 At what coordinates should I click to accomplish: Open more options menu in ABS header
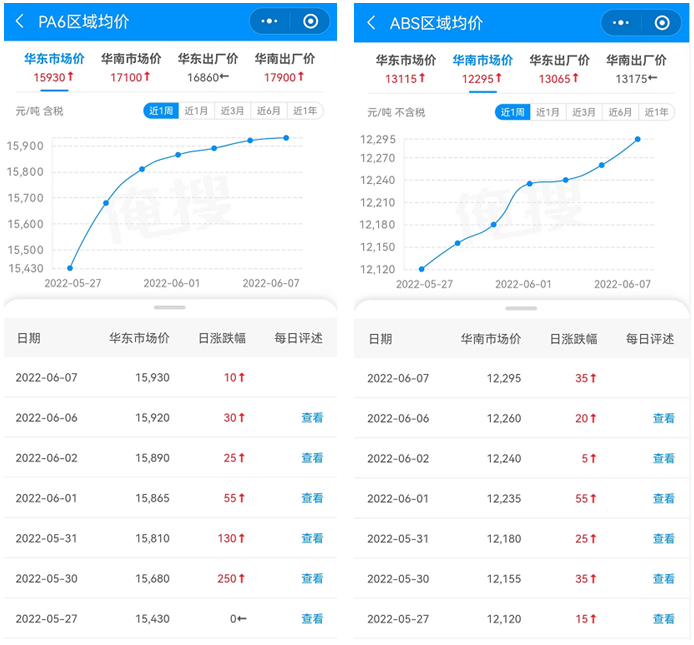point(620,22)
